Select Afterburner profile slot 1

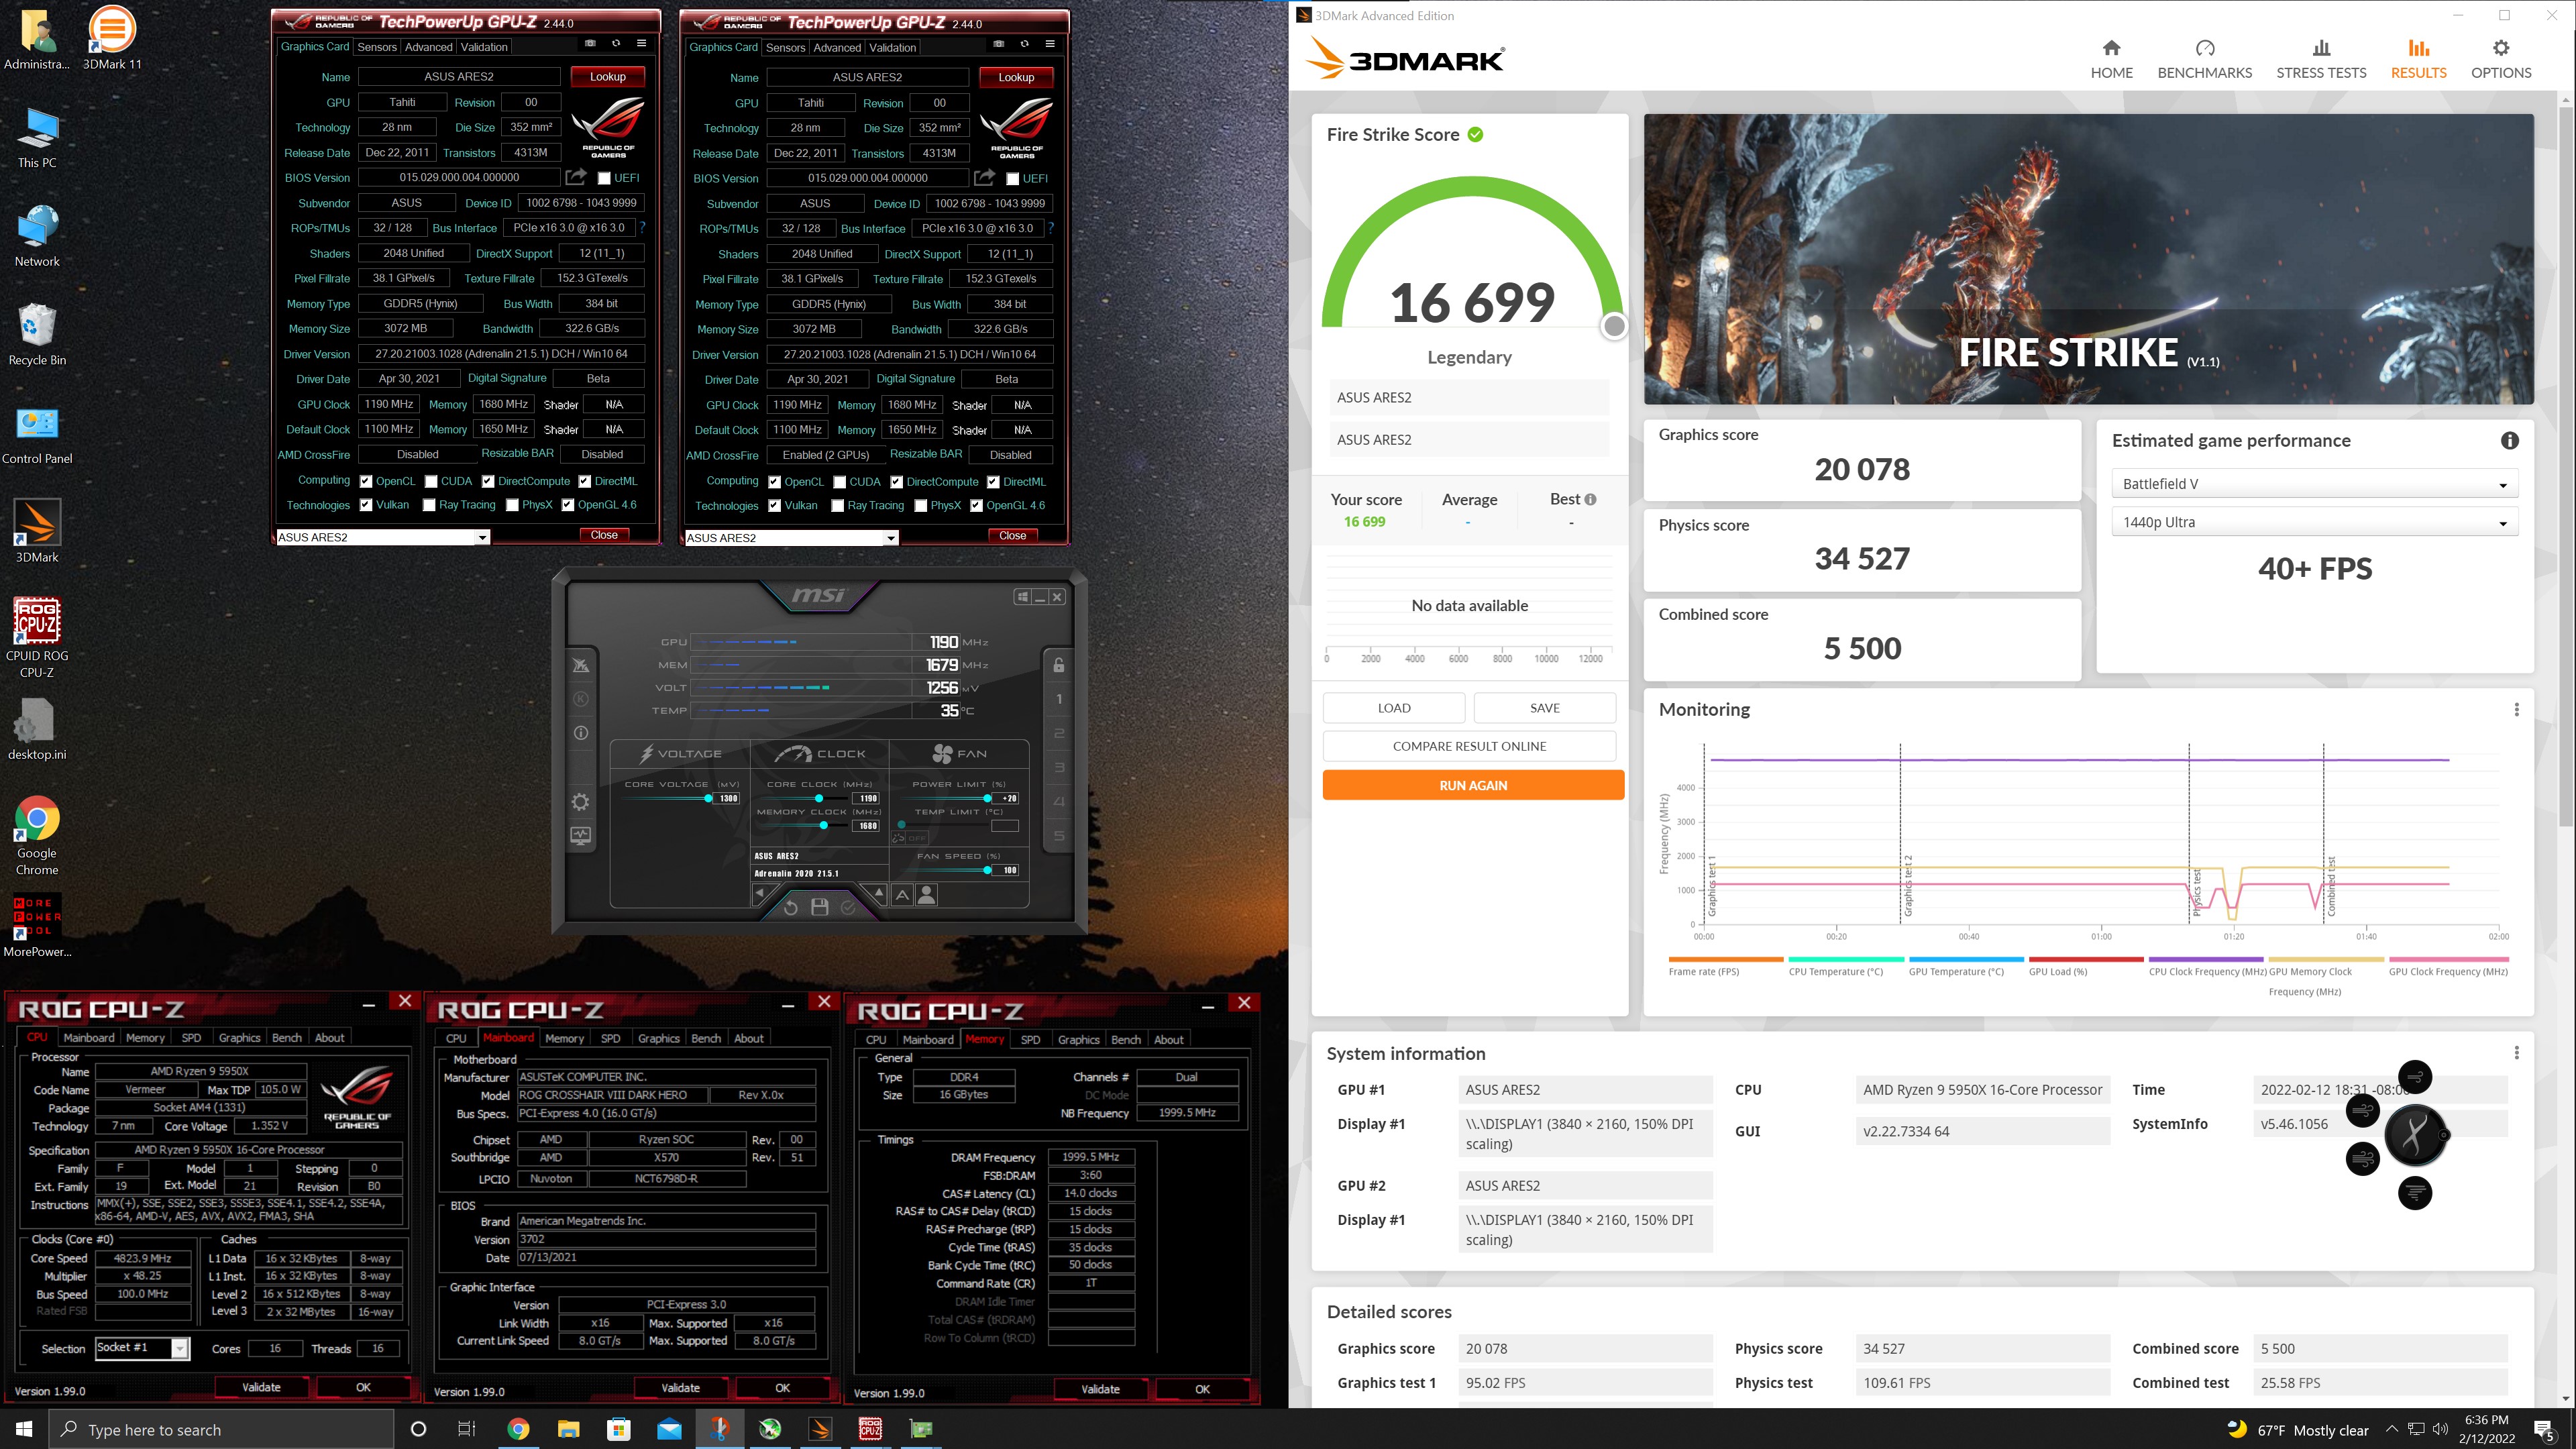coord(1059,700)
